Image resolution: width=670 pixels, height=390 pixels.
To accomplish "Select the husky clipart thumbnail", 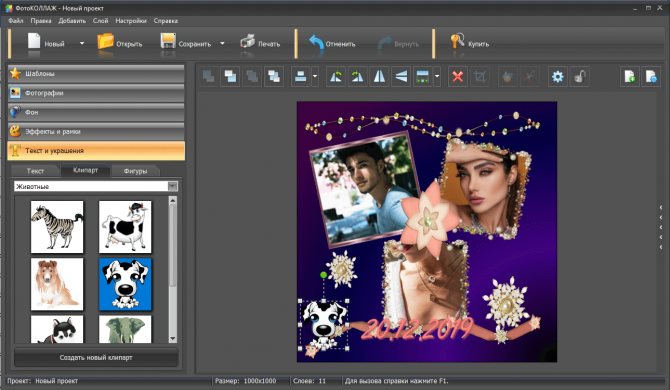I will 57,329.
